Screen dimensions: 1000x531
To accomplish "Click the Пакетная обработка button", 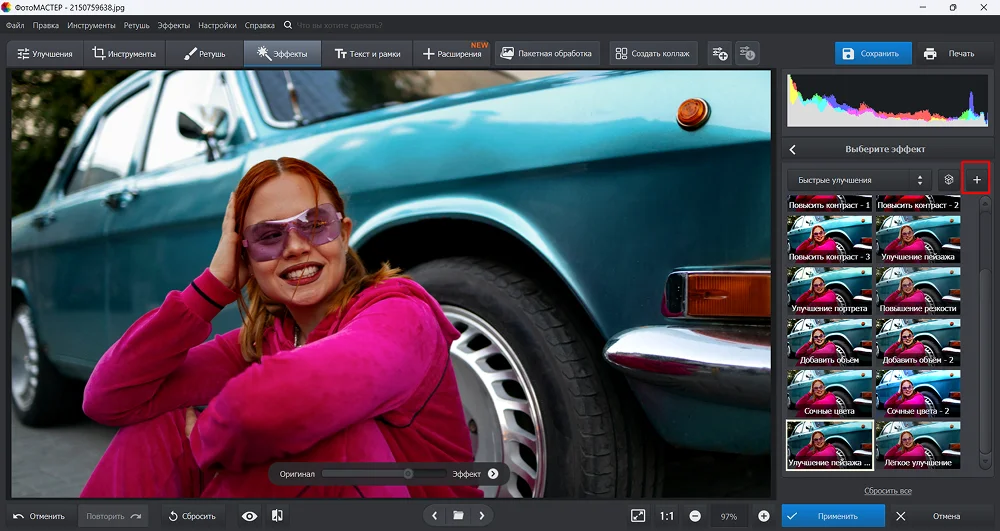I will point(547,54).
